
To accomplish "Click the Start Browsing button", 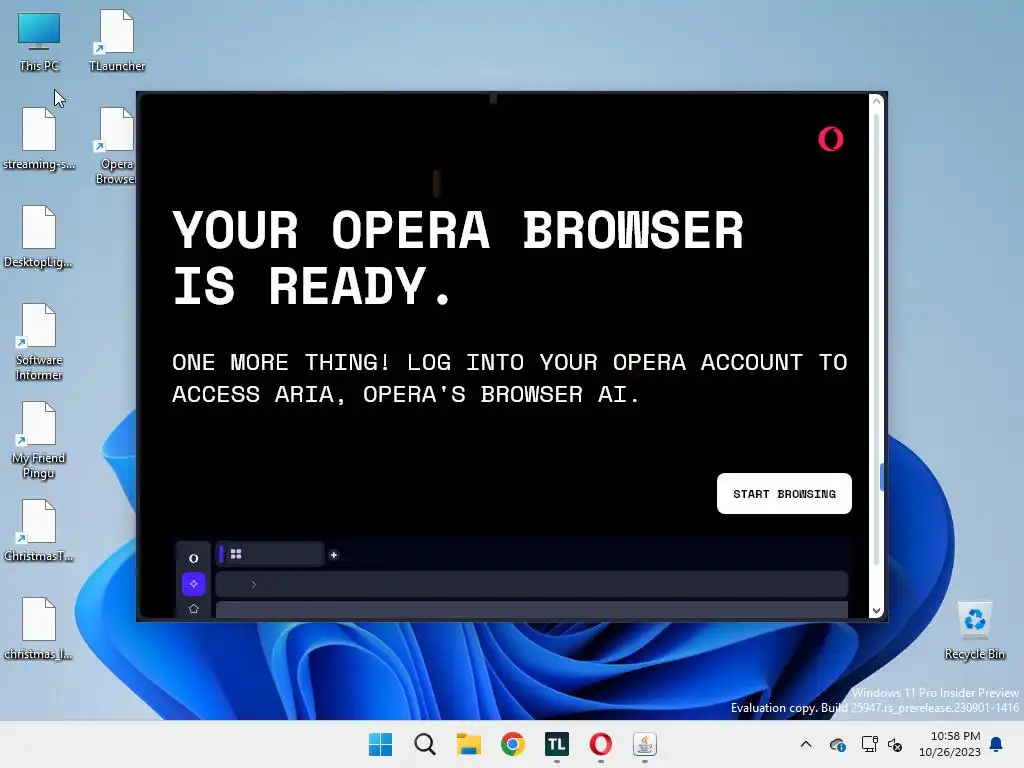I will pos(784,494).
